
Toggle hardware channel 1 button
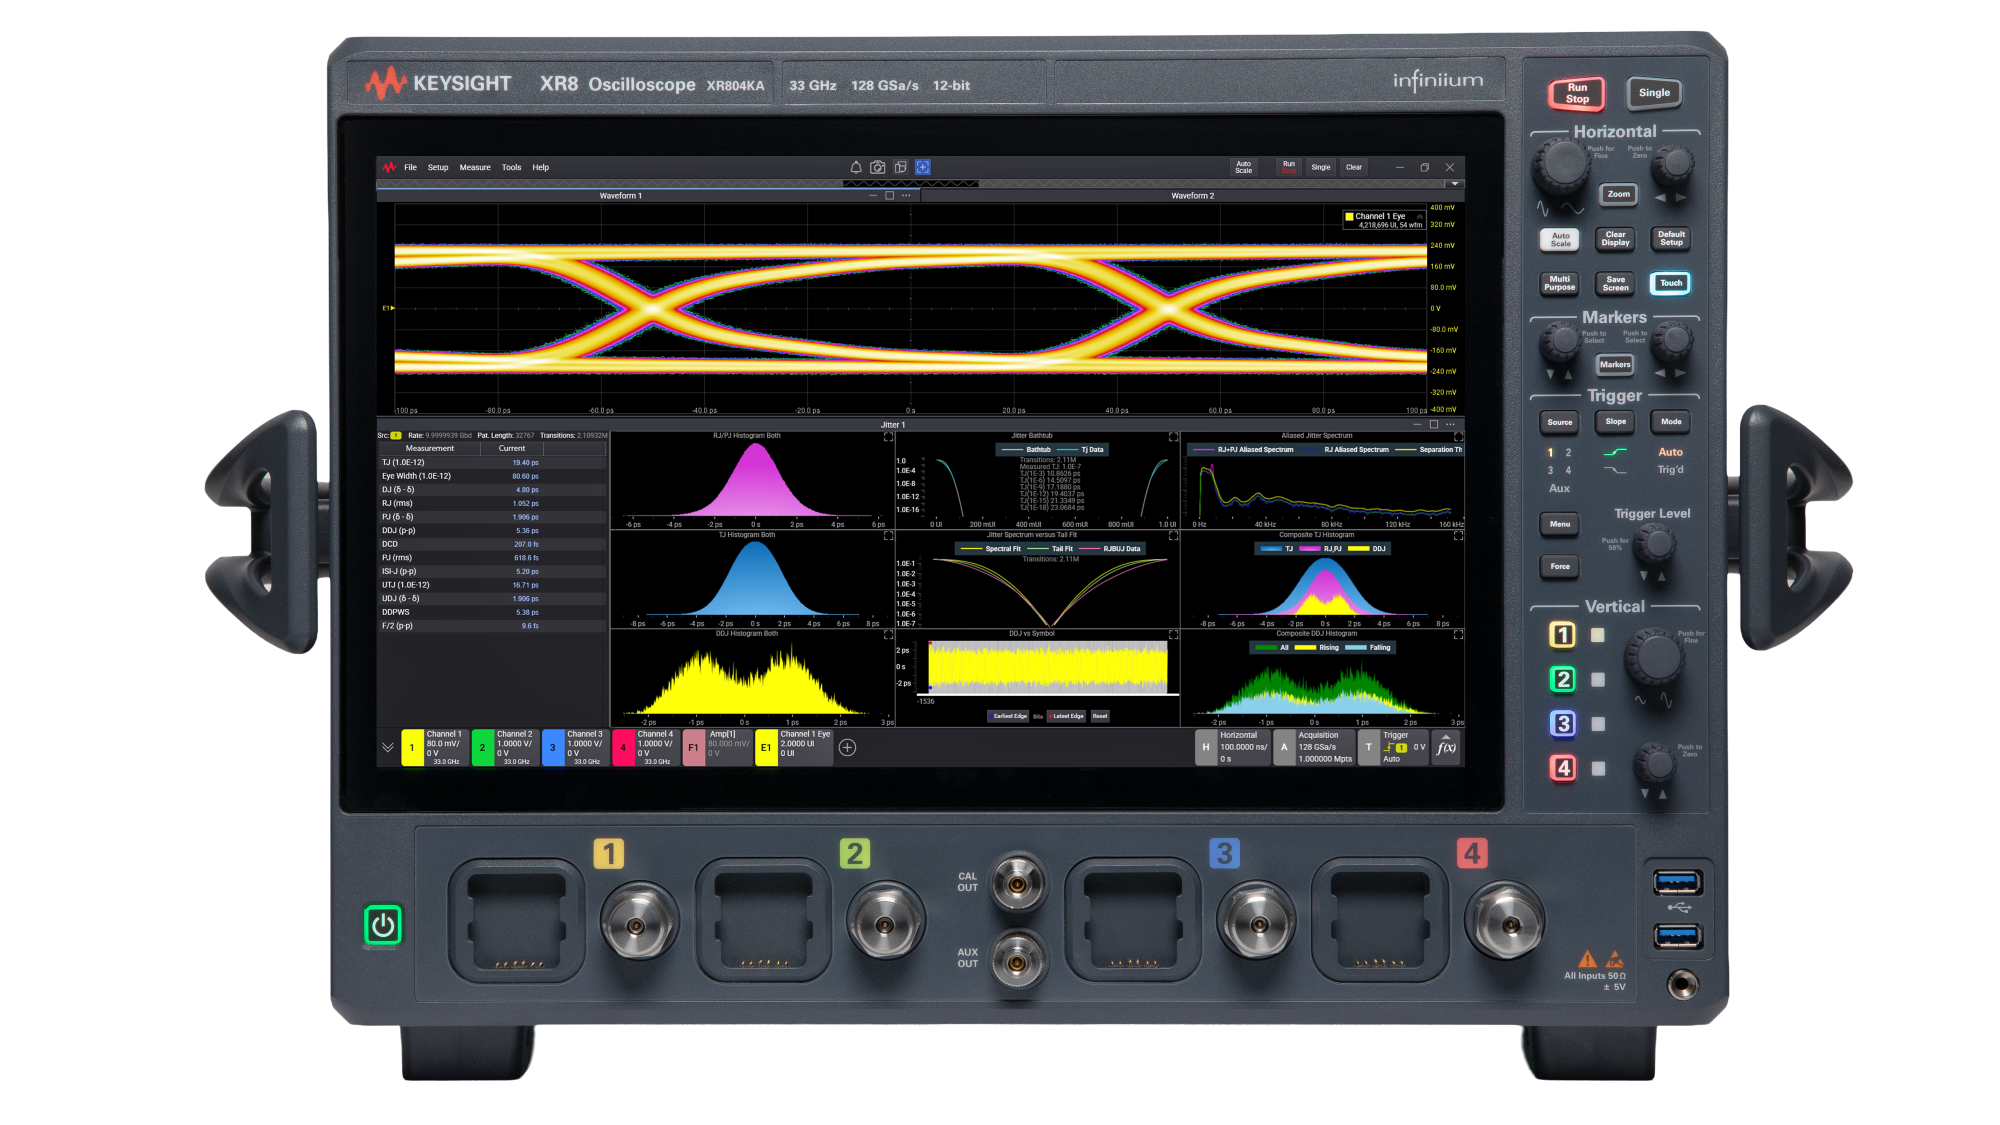[1562, 635]
